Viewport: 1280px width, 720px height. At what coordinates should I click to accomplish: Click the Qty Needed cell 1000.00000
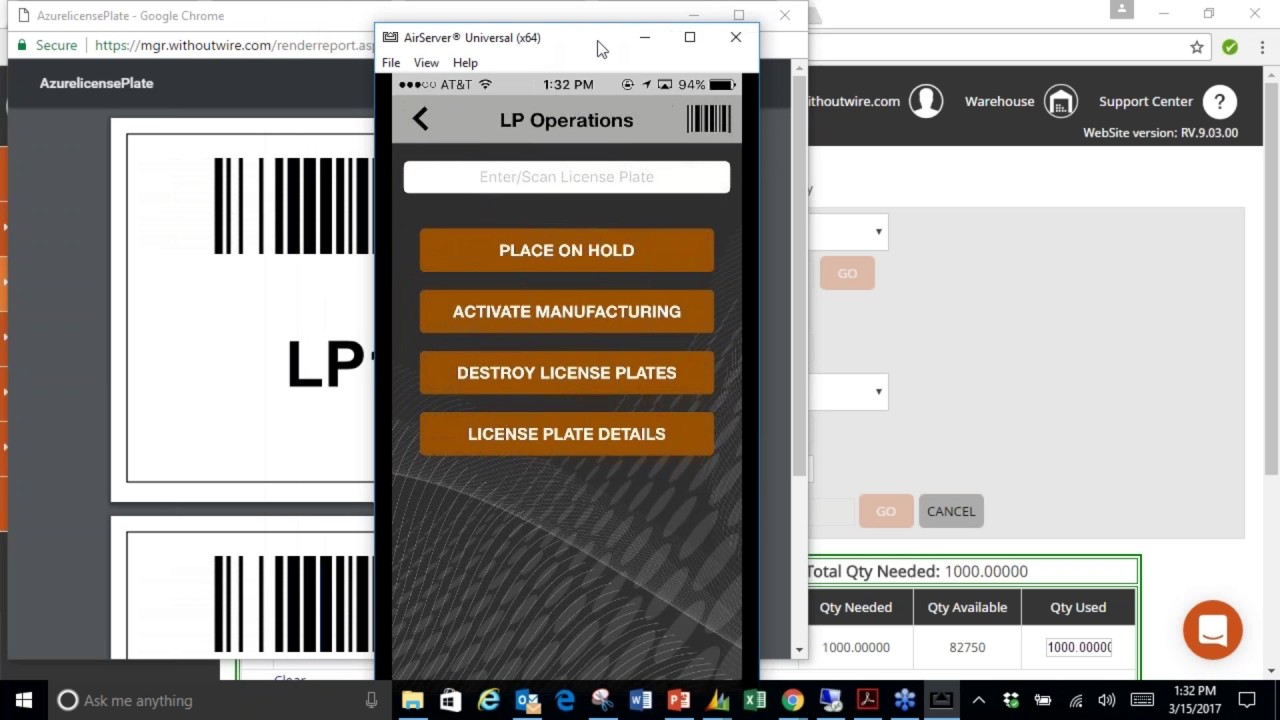click(x=855, y=647)
